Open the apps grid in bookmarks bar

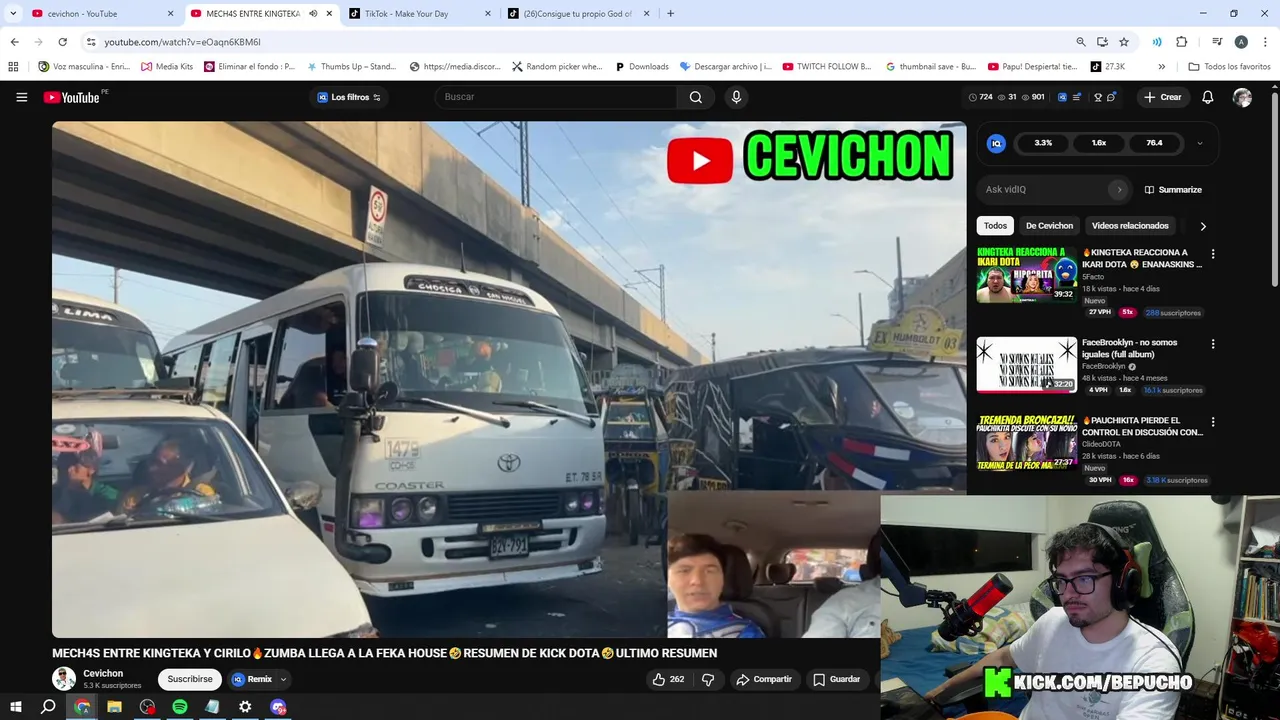coord(13,67)
